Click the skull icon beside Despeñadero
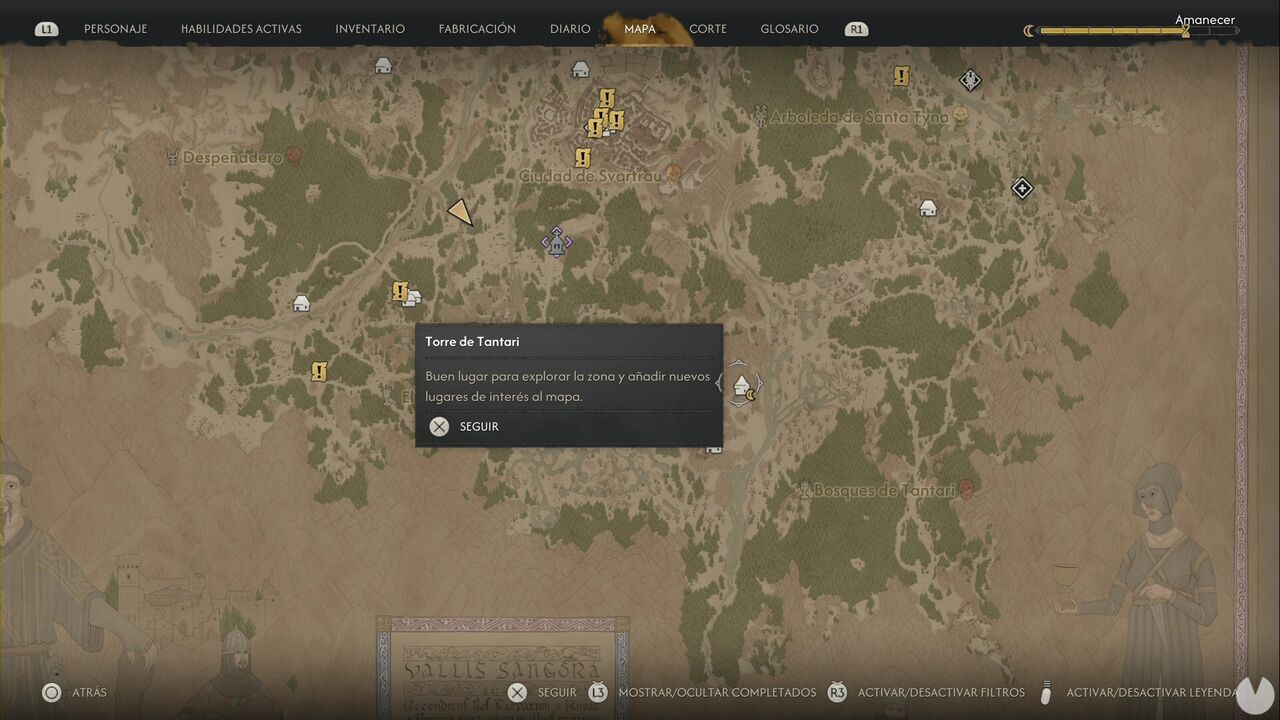Screen dimensions: 1280x720 293,157
